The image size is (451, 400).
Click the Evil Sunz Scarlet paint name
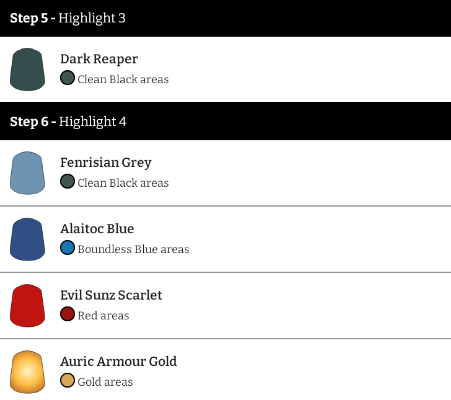click(x=111, y=295)
